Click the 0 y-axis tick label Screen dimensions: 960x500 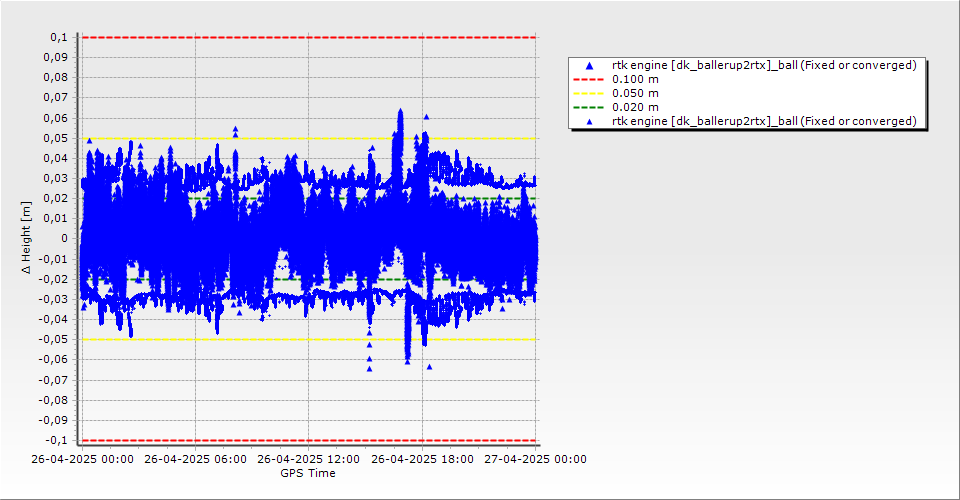pyautogui.click(x=65, y=239)
